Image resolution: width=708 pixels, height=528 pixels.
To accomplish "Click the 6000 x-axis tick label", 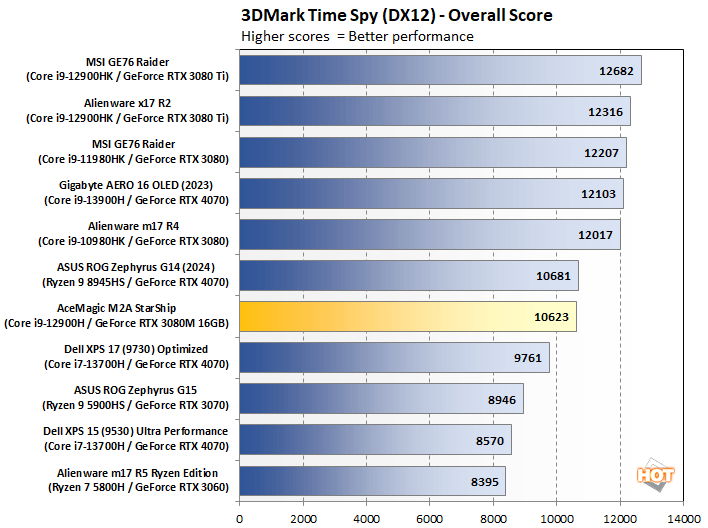I will [430, 518].
